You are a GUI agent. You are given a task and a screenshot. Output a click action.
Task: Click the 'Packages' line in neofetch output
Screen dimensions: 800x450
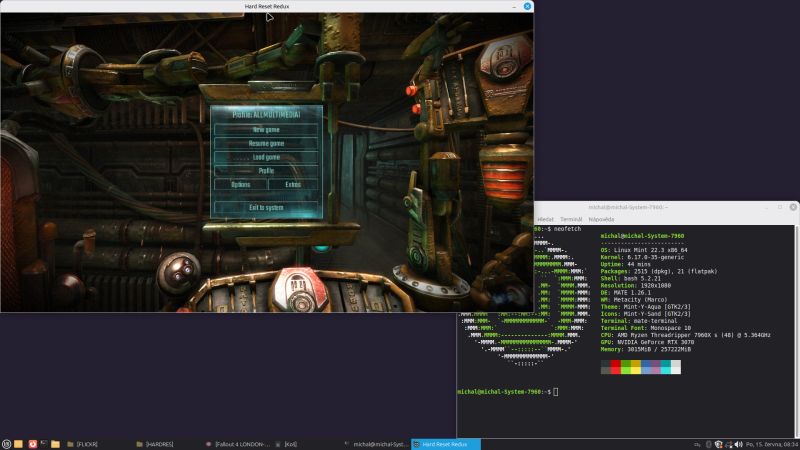click(x=659, y=271)
